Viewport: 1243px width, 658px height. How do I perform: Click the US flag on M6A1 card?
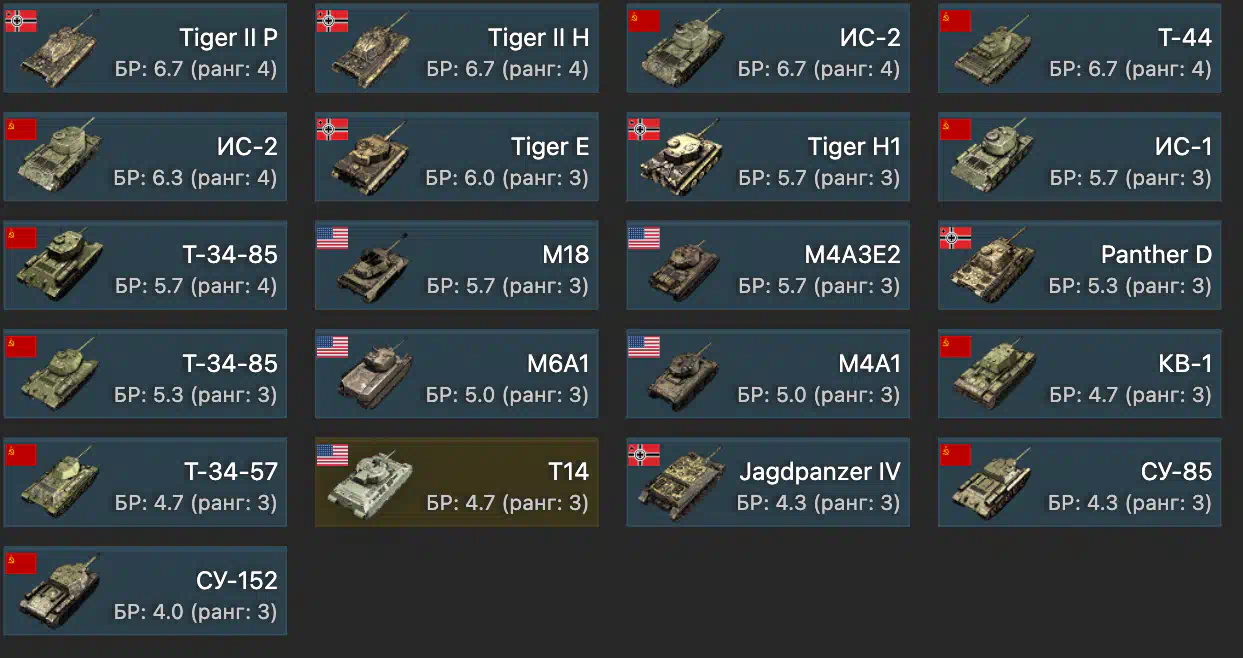pyautogui.click(x=333, y=346)
